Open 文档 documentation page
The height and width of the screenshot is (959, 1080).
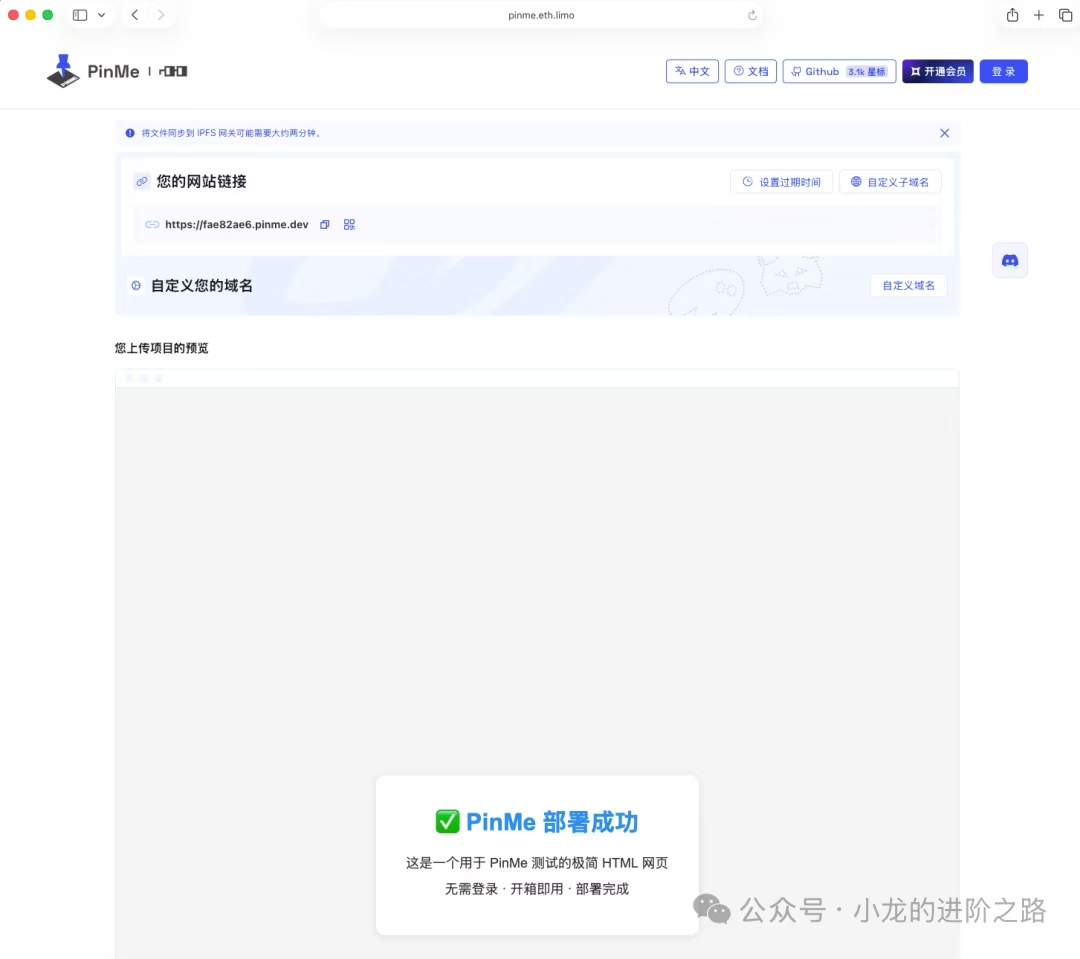point(750,72)
